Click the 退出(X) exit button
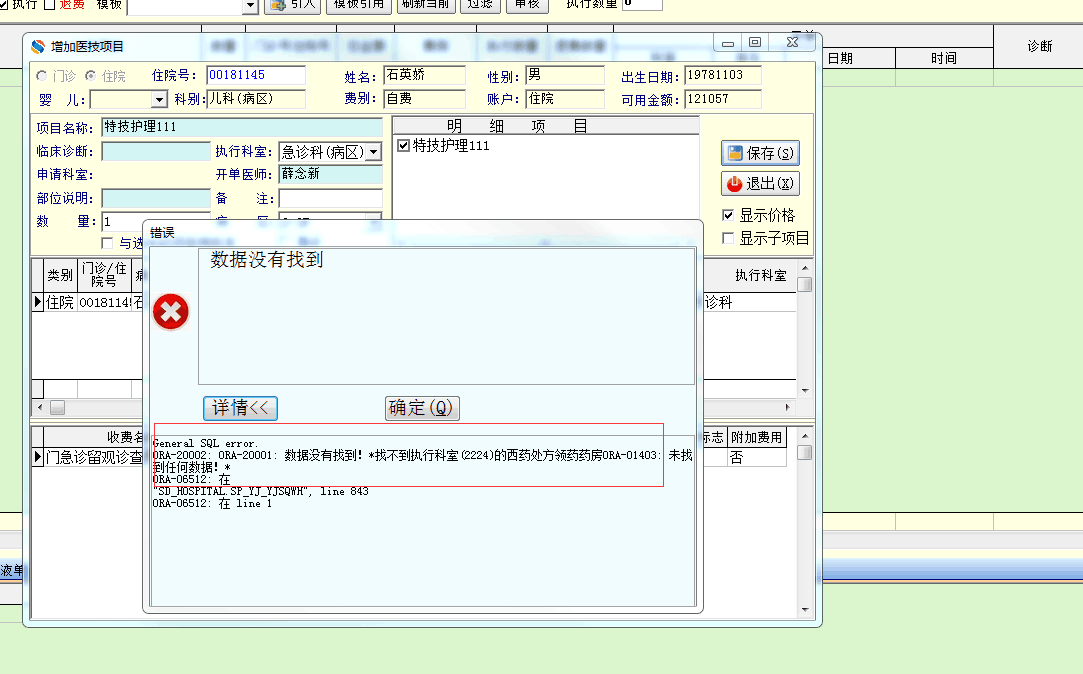This screenshot has width=1083, height=674. (x=760, y=183)
